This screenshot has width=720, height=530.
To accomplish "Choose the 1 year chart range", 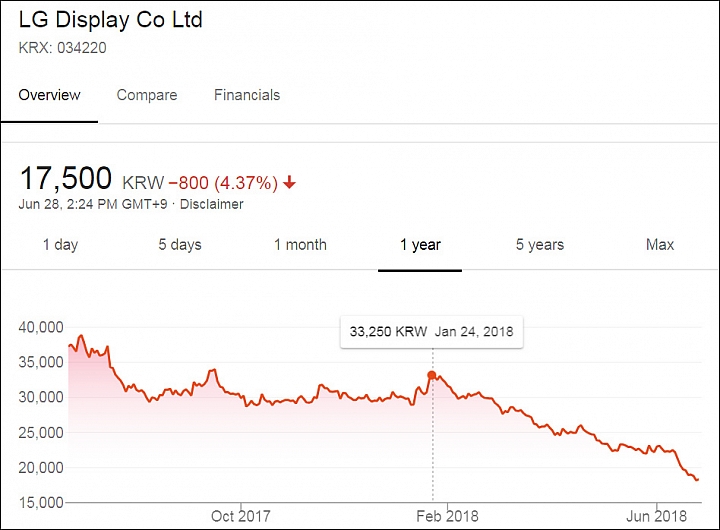I will click(420, 245).
